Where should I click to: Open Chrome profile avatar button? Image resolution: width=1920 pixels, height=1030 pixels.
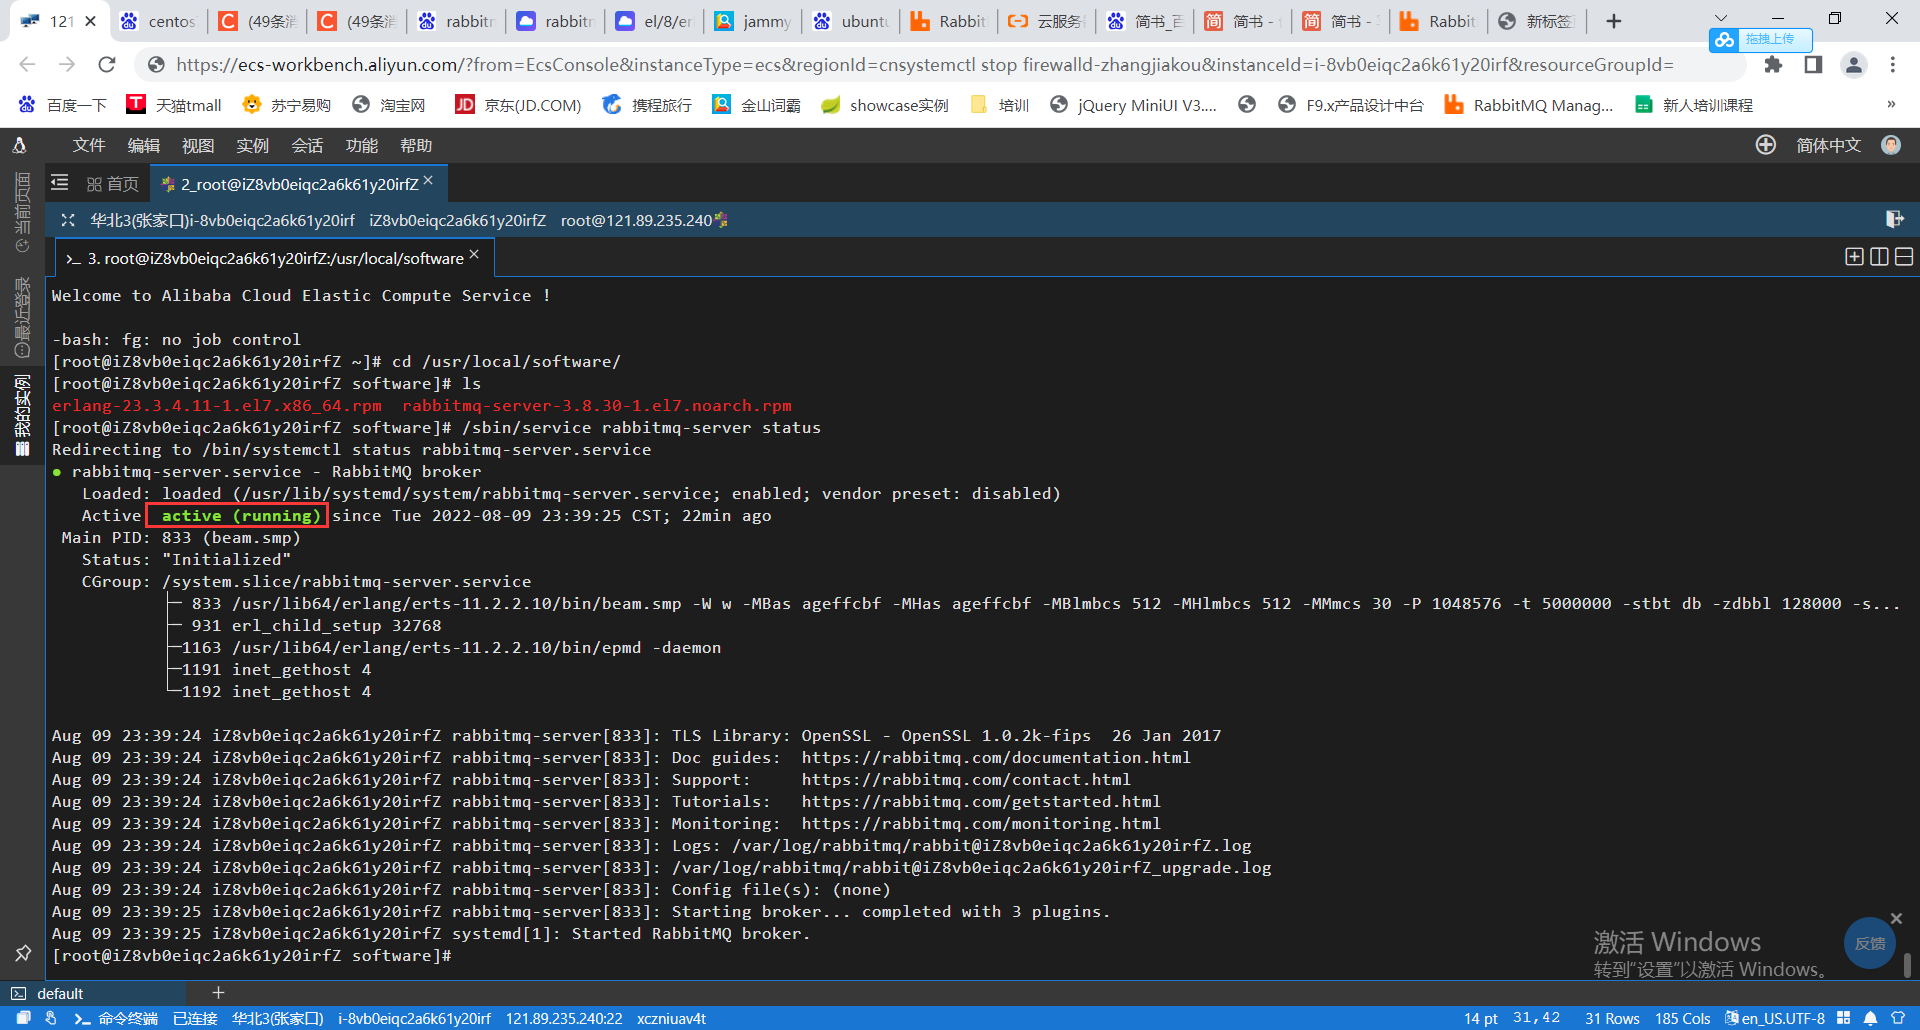point(1853,65)
